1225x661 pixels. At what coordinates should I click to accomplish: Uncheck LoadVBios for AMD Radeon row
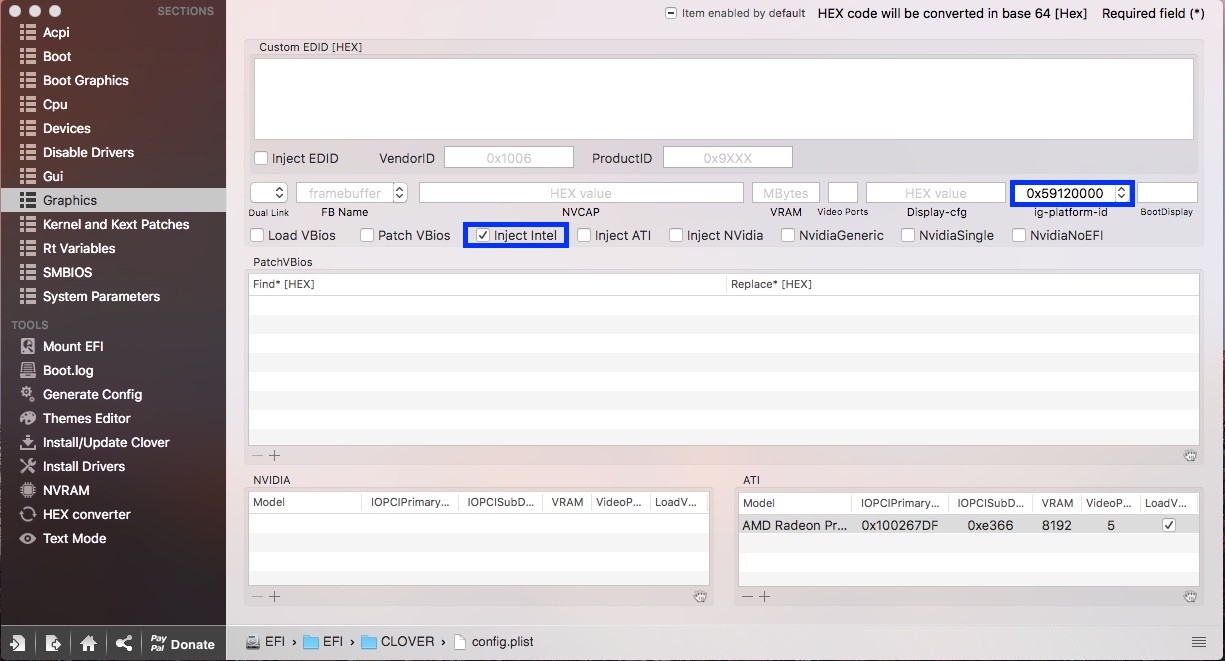(x=1168, y=525)
